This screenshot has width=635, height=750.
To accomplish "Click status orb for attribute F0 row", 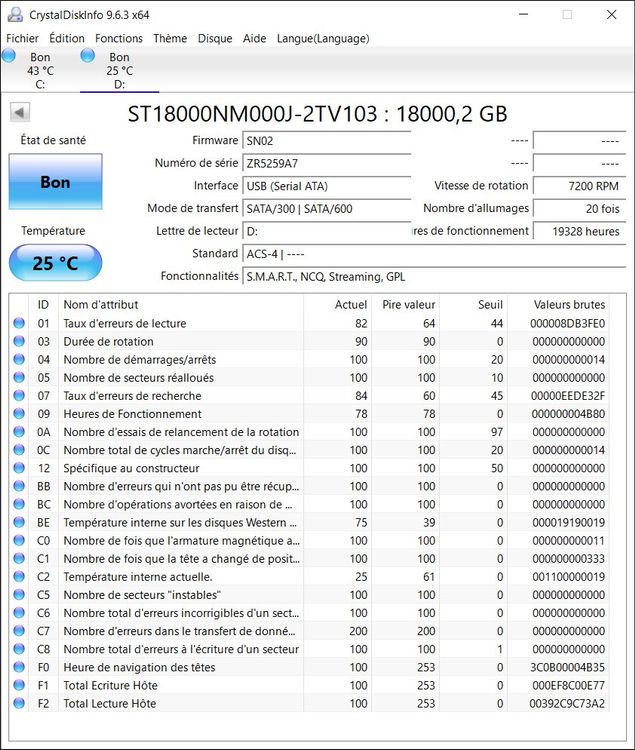I will click(x=19, y=667).
